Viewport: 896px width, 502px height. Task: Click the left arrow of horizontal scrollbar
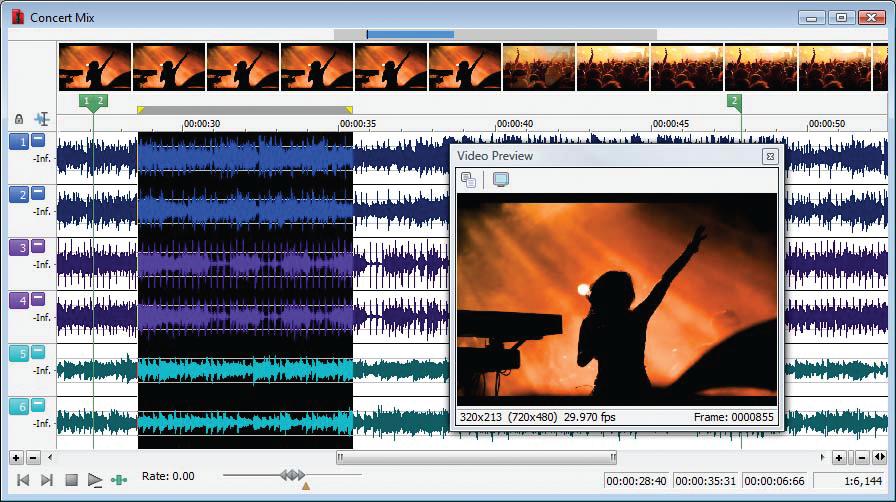point(50,457)
